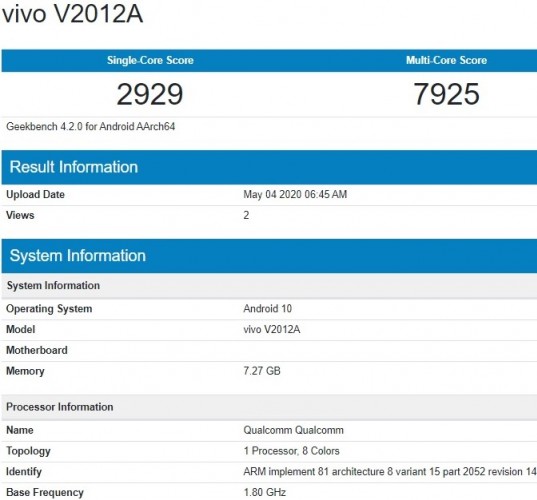Click the Views row label
Image resolution: width=537 pixels, height=500 pixels.
[x=20, y=215]
